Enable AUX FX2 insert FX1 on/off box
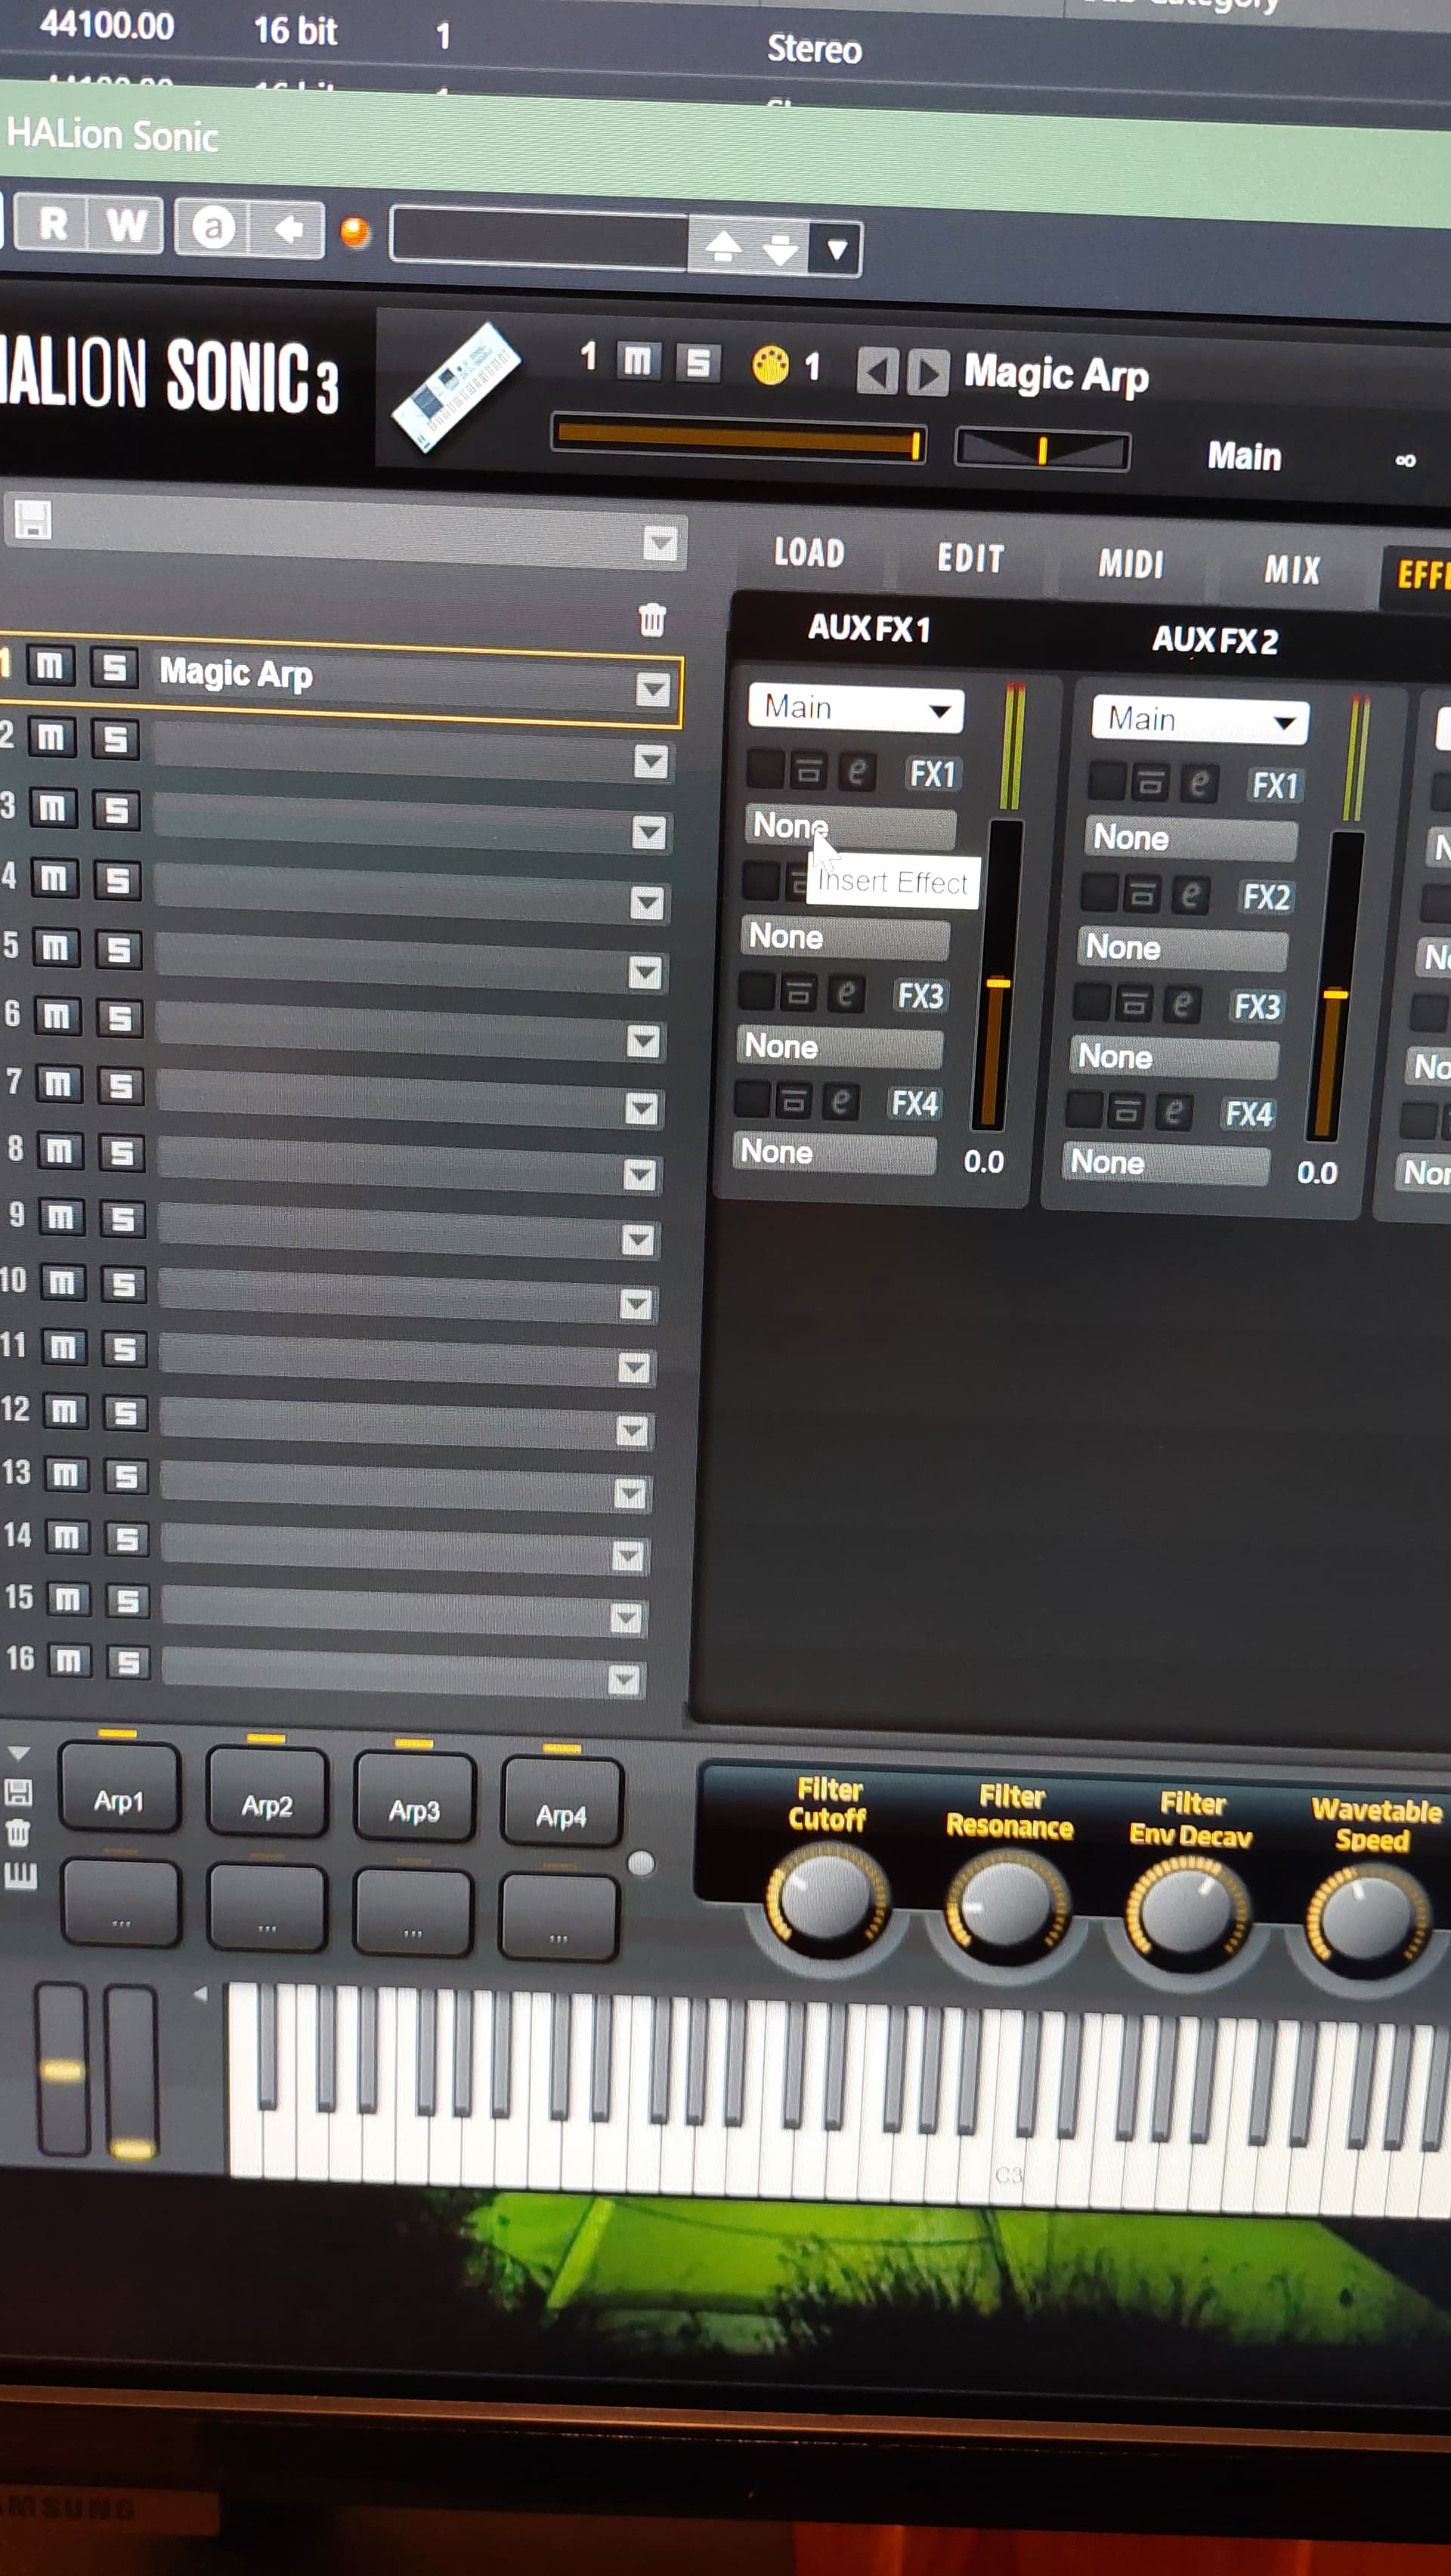 pos(1107,781)
